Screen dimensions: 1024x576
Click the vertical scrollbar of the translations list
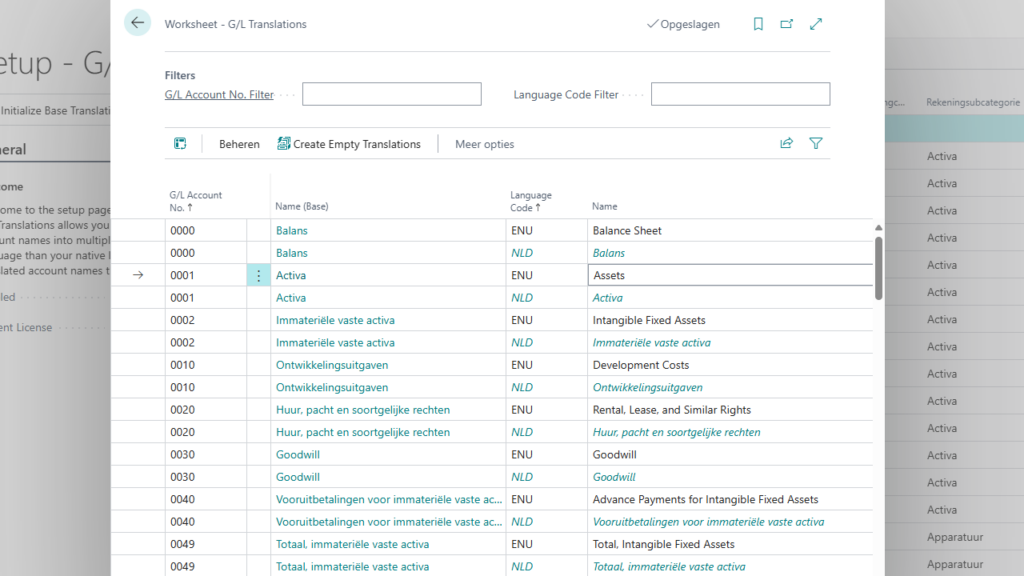pos(878,268)
